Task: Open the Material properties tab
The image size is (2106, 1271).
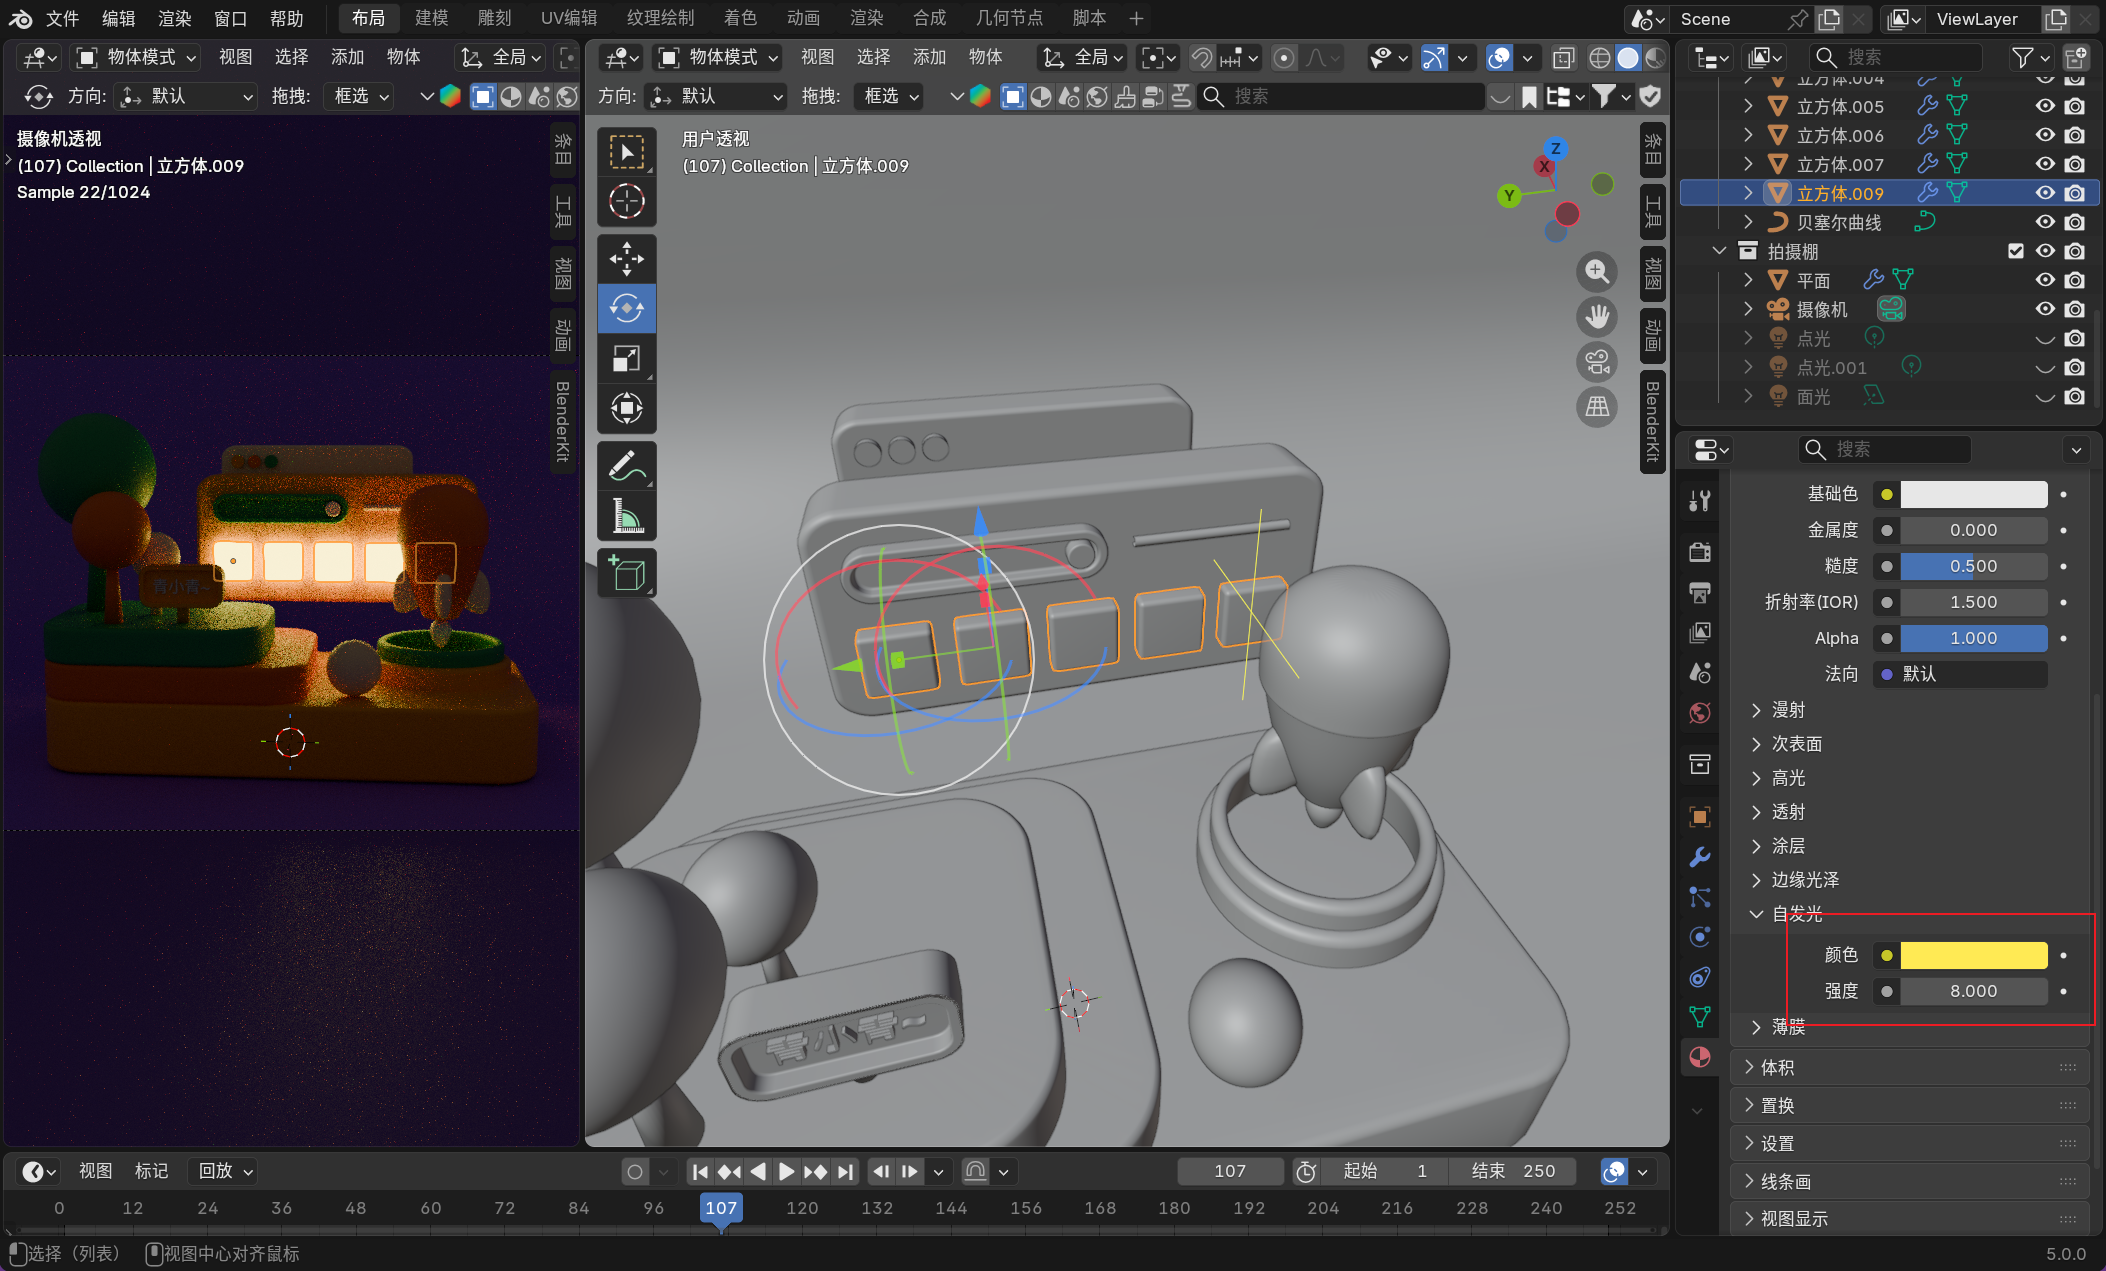Action: pyautogui.click(x=1699, y=1057)
